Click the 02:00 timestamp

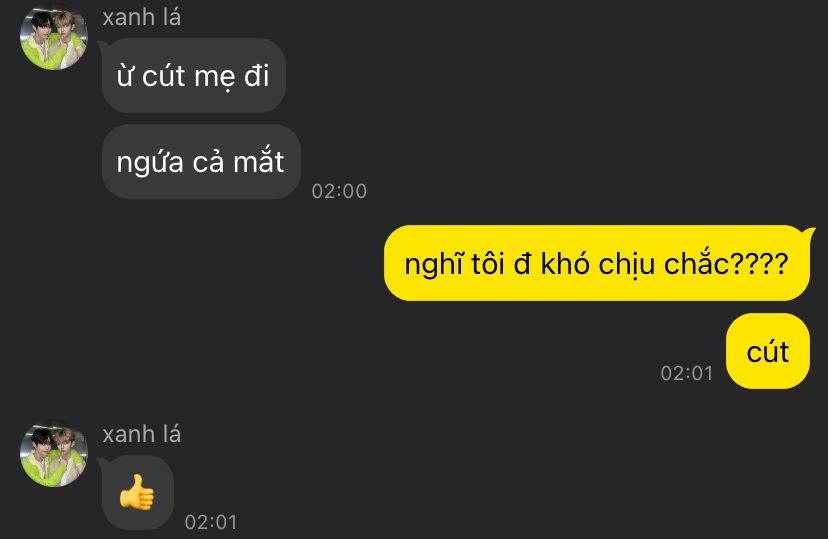(339, 191)
